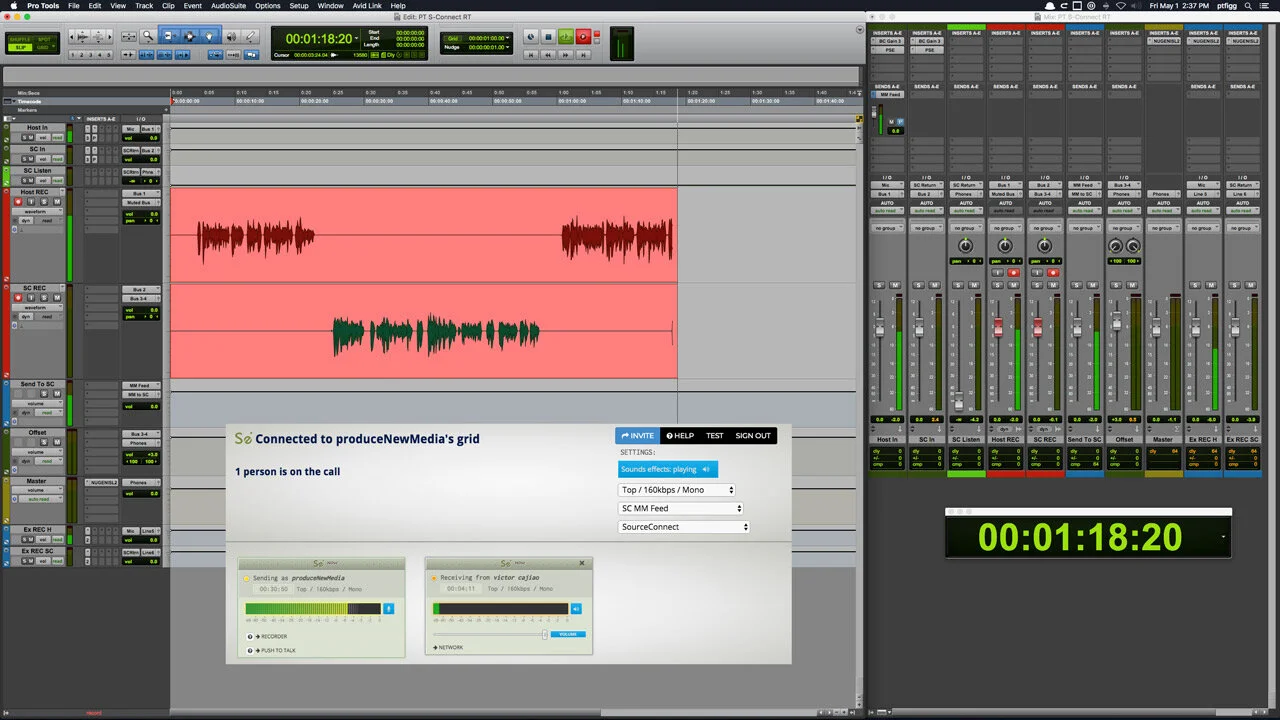Select the Selector tool

tap(189, 36)
